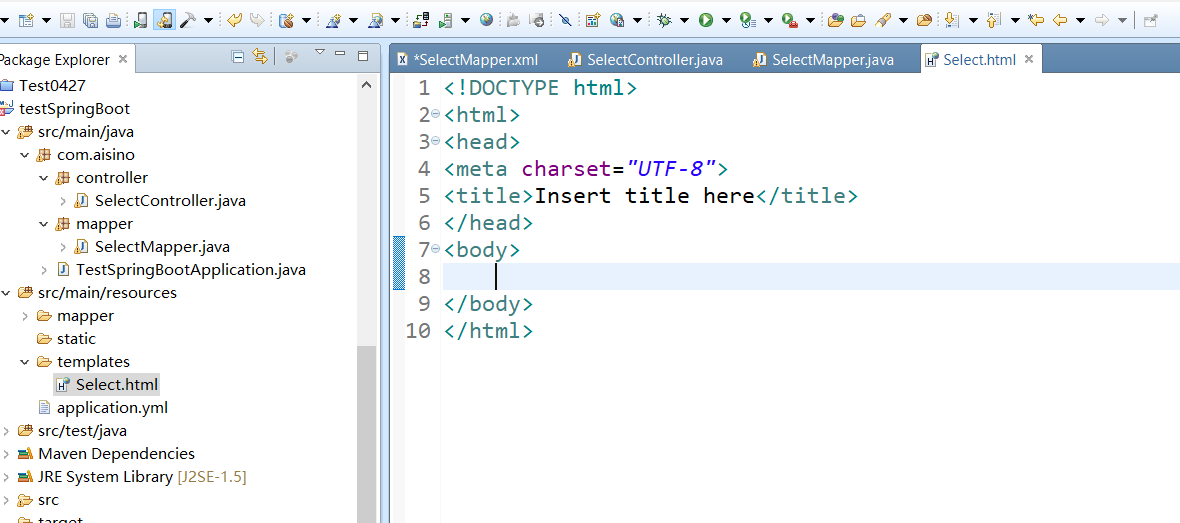Click the Open Task folder icon

(858, 20)
